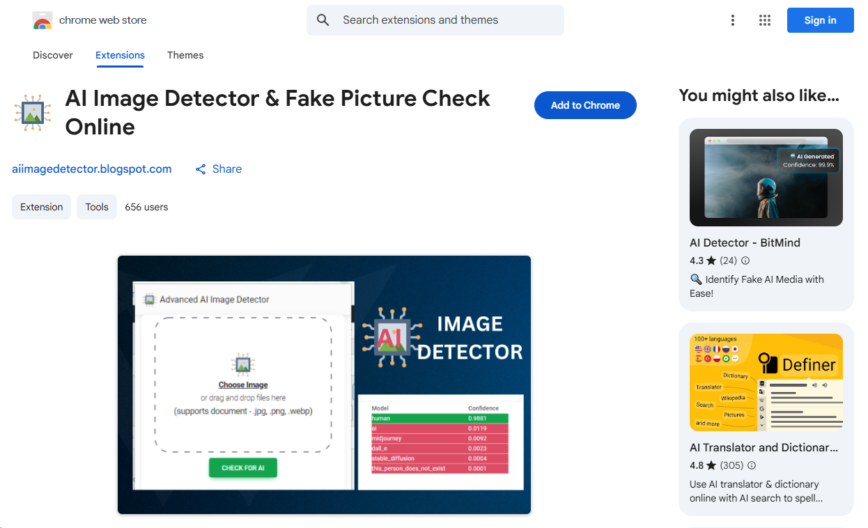Click 'Identify Fake AI Media with Ease!' description

coord(757,287)
